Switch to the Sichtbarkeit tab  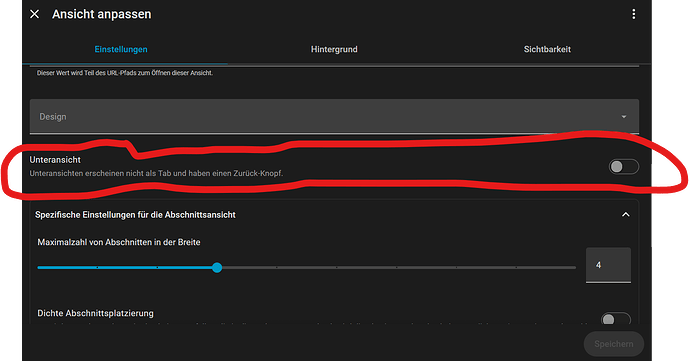tap(547, 49)
